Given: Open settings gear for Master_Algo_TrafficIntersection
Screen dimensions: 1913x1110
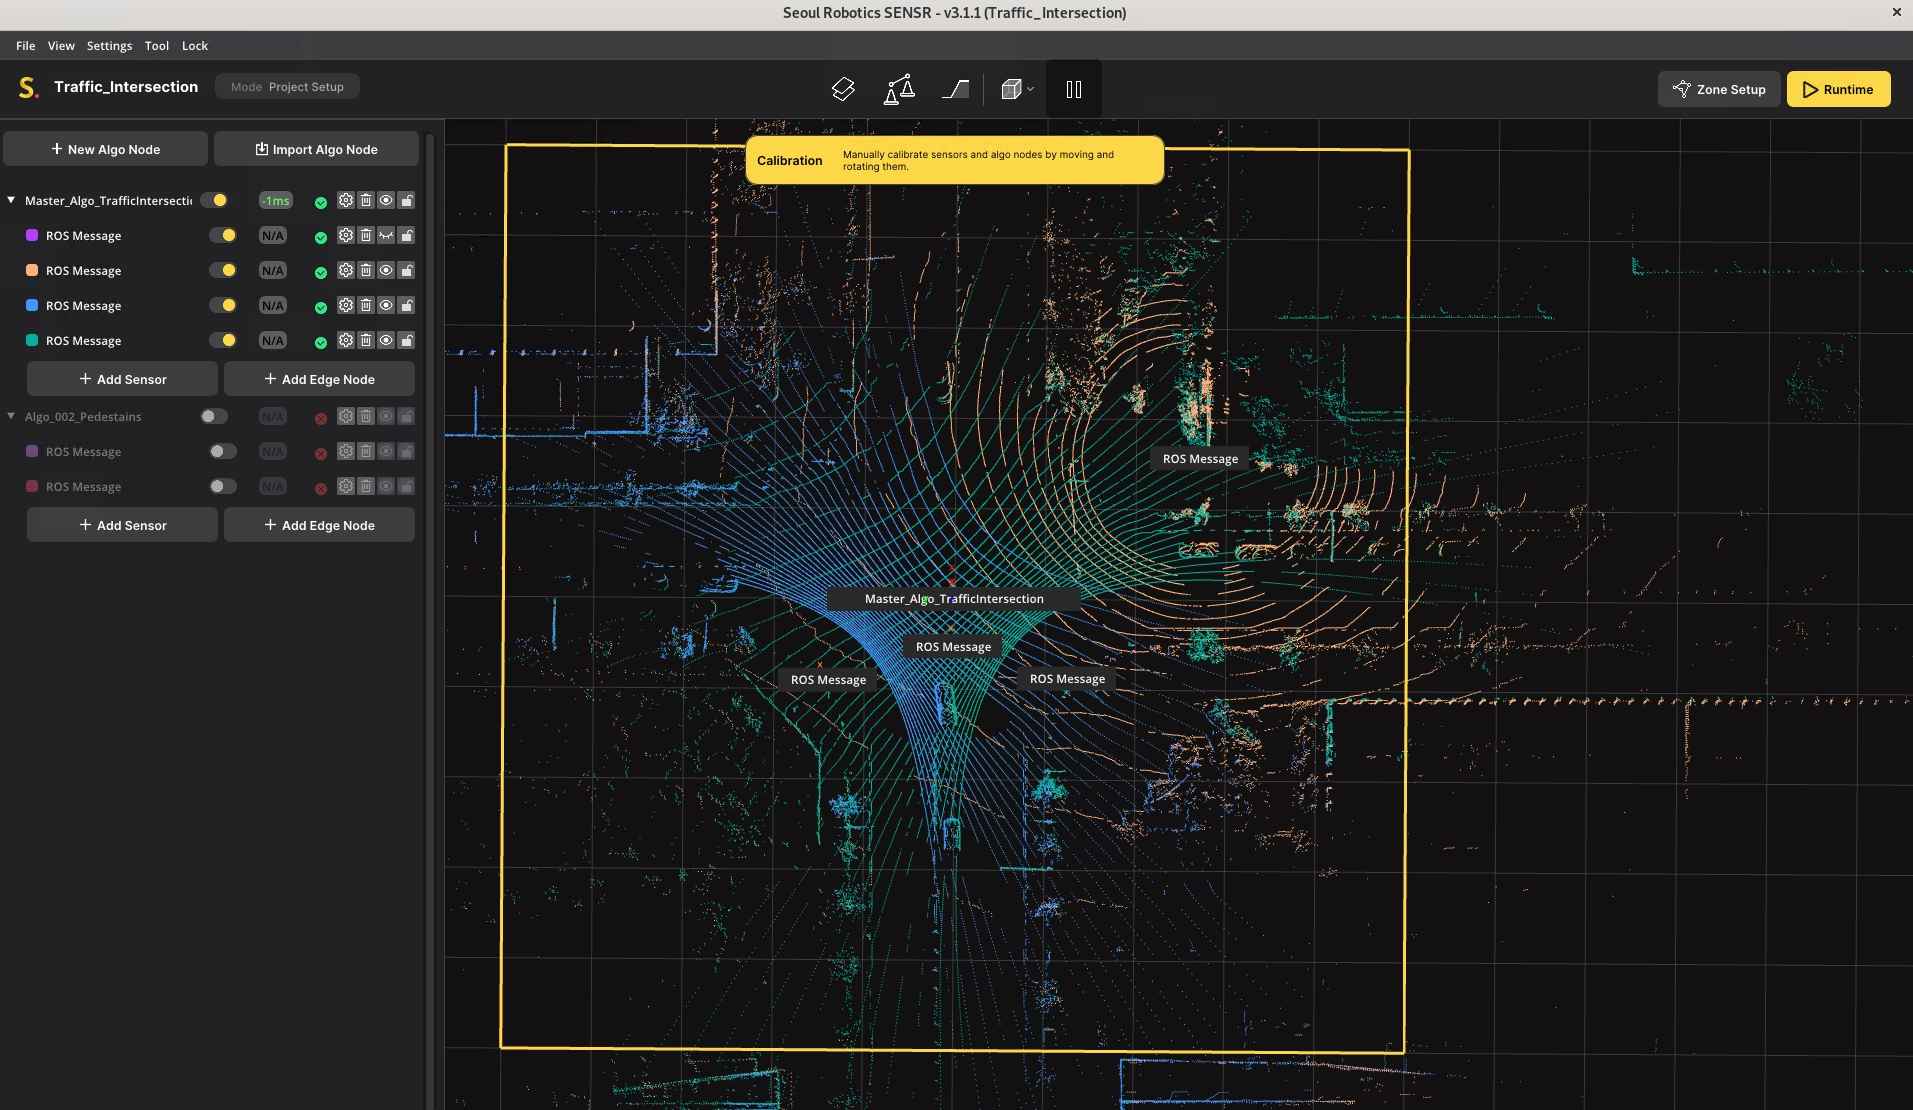Looking at the screenshot, I should point(345,200).
